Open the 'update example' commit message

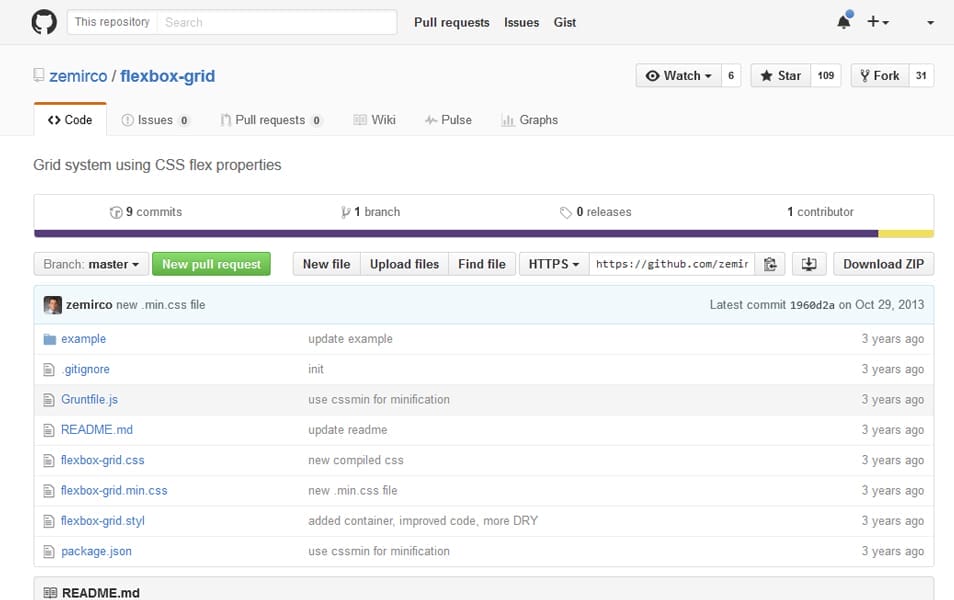(x=350, y=339)
